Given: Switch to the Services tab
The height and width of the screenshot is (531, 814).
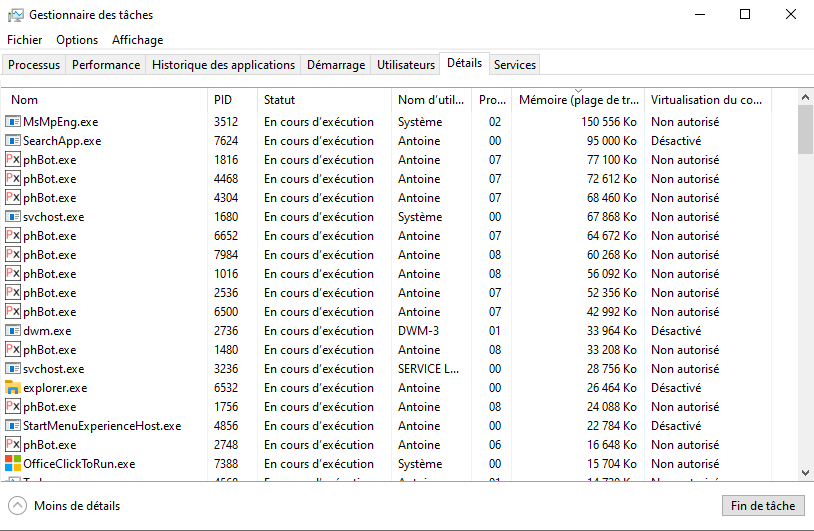Looking at the screenshot, I should 515,65.
